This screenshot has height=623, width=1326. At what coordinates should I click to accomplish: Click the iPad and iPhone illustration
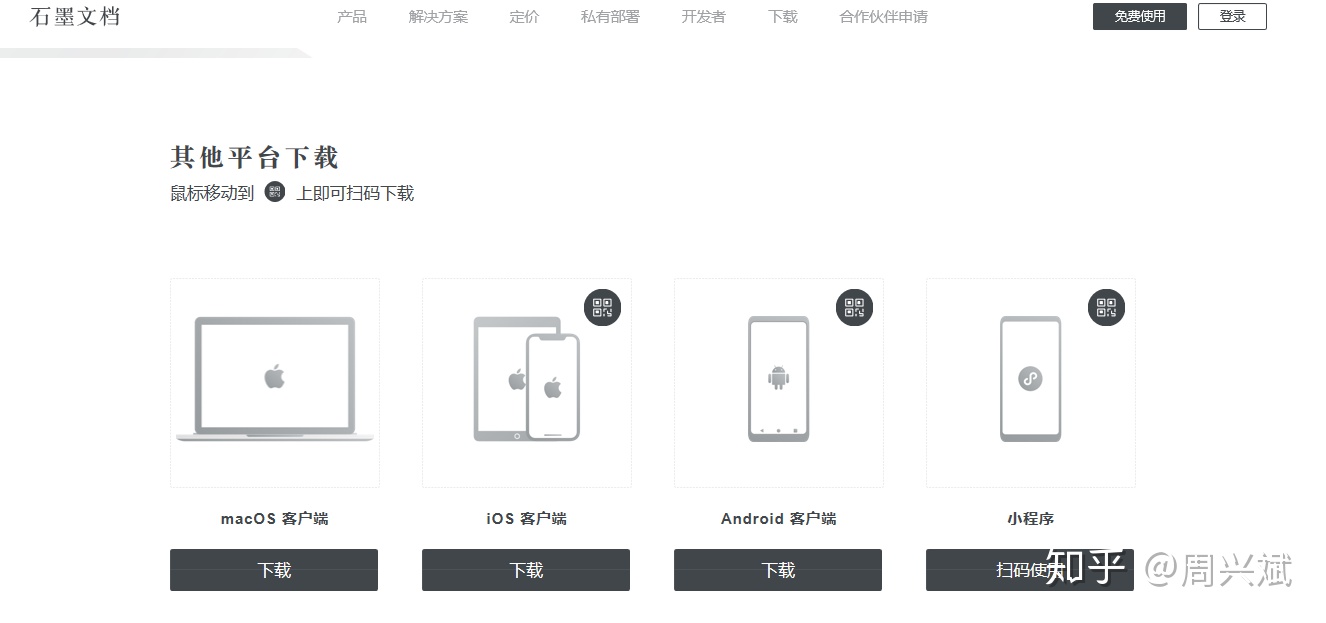coord(526,379)
